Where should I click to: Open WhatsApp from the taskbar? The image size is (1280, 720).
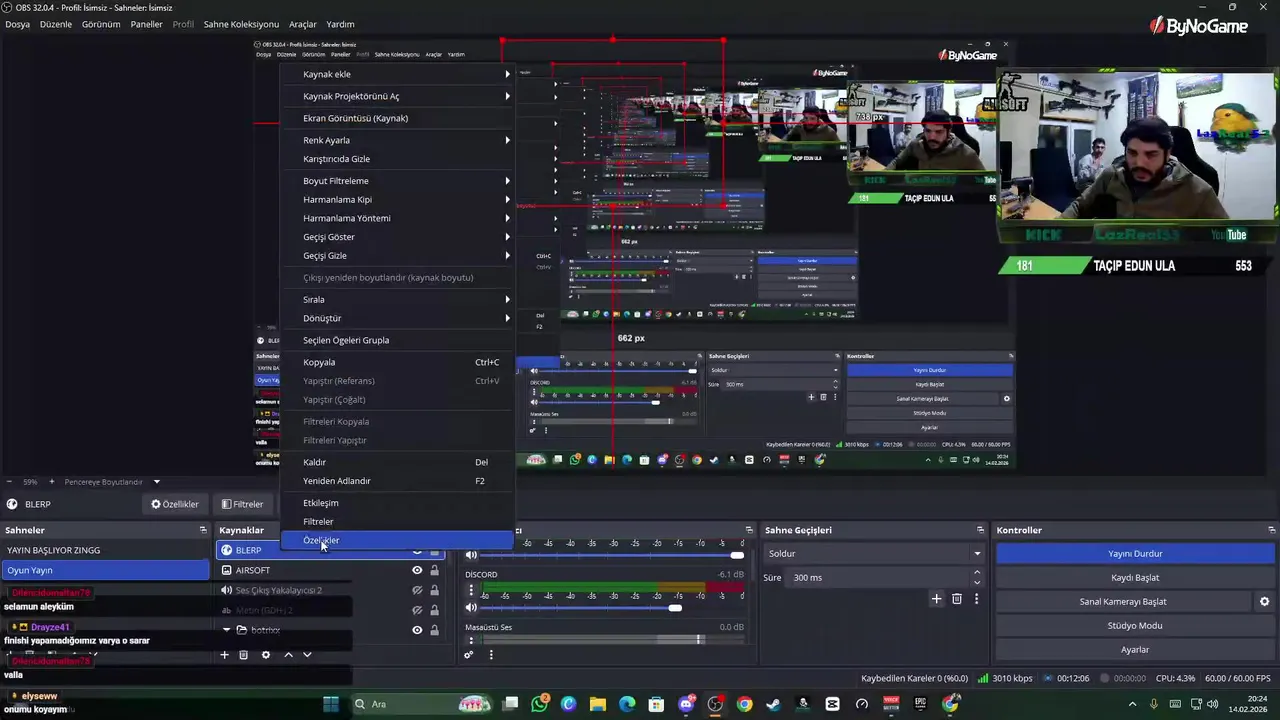(x=540, y=704)
